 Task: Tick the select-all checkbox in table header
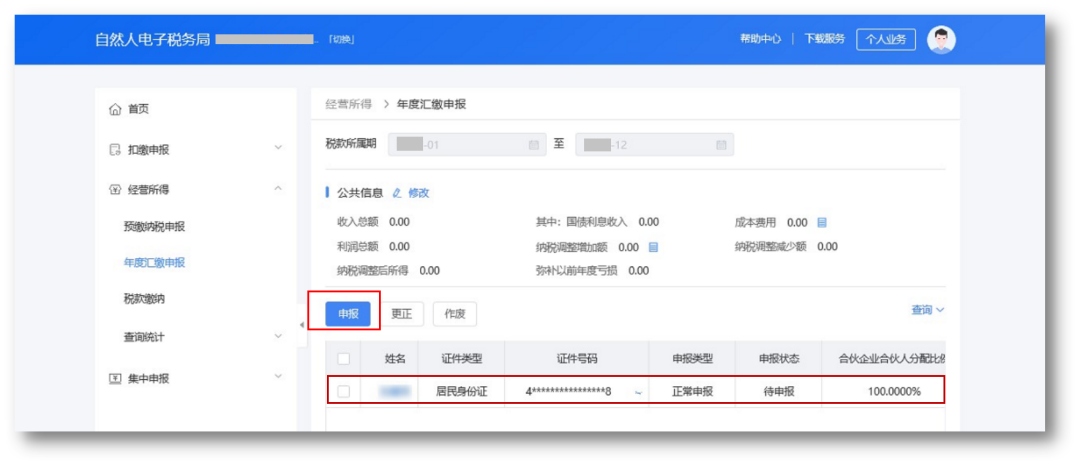click(343, 359)
